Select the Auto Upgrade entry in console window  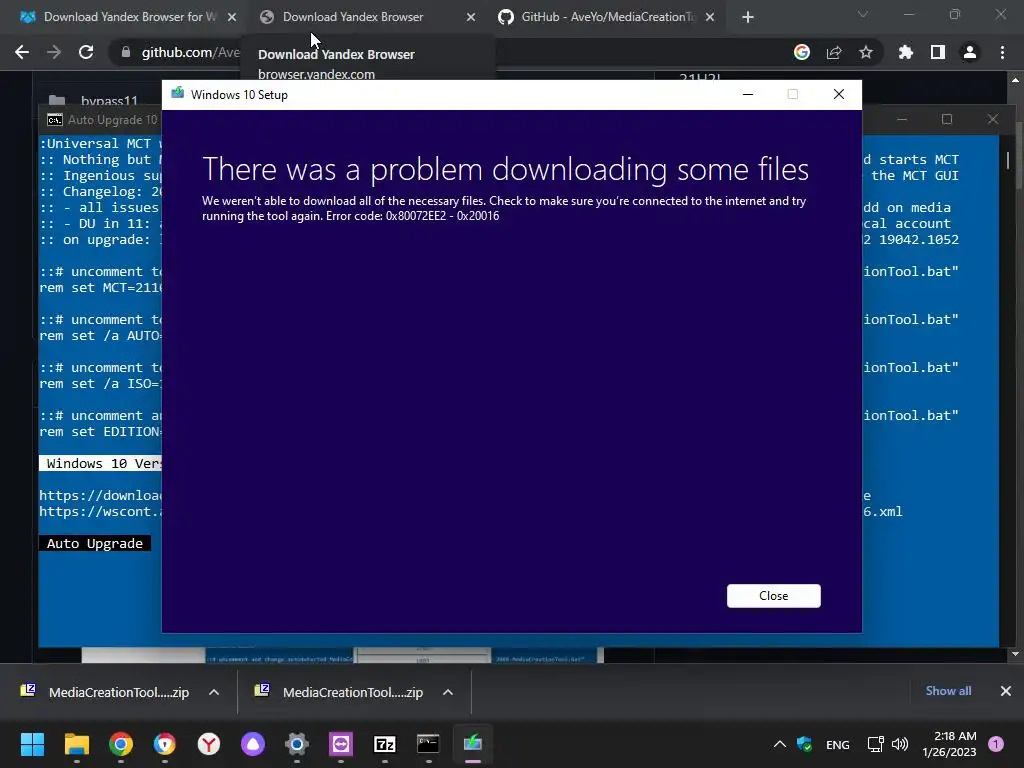(x=95, y=543)
